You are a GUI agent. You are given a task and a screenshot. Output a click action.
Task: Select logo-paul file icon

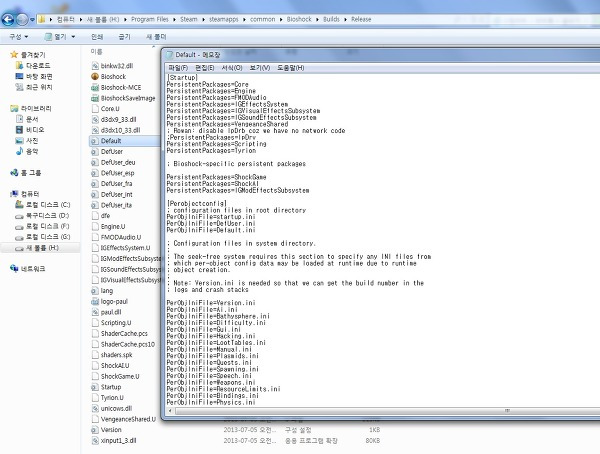pyautogui.click(x=95, y=302)
